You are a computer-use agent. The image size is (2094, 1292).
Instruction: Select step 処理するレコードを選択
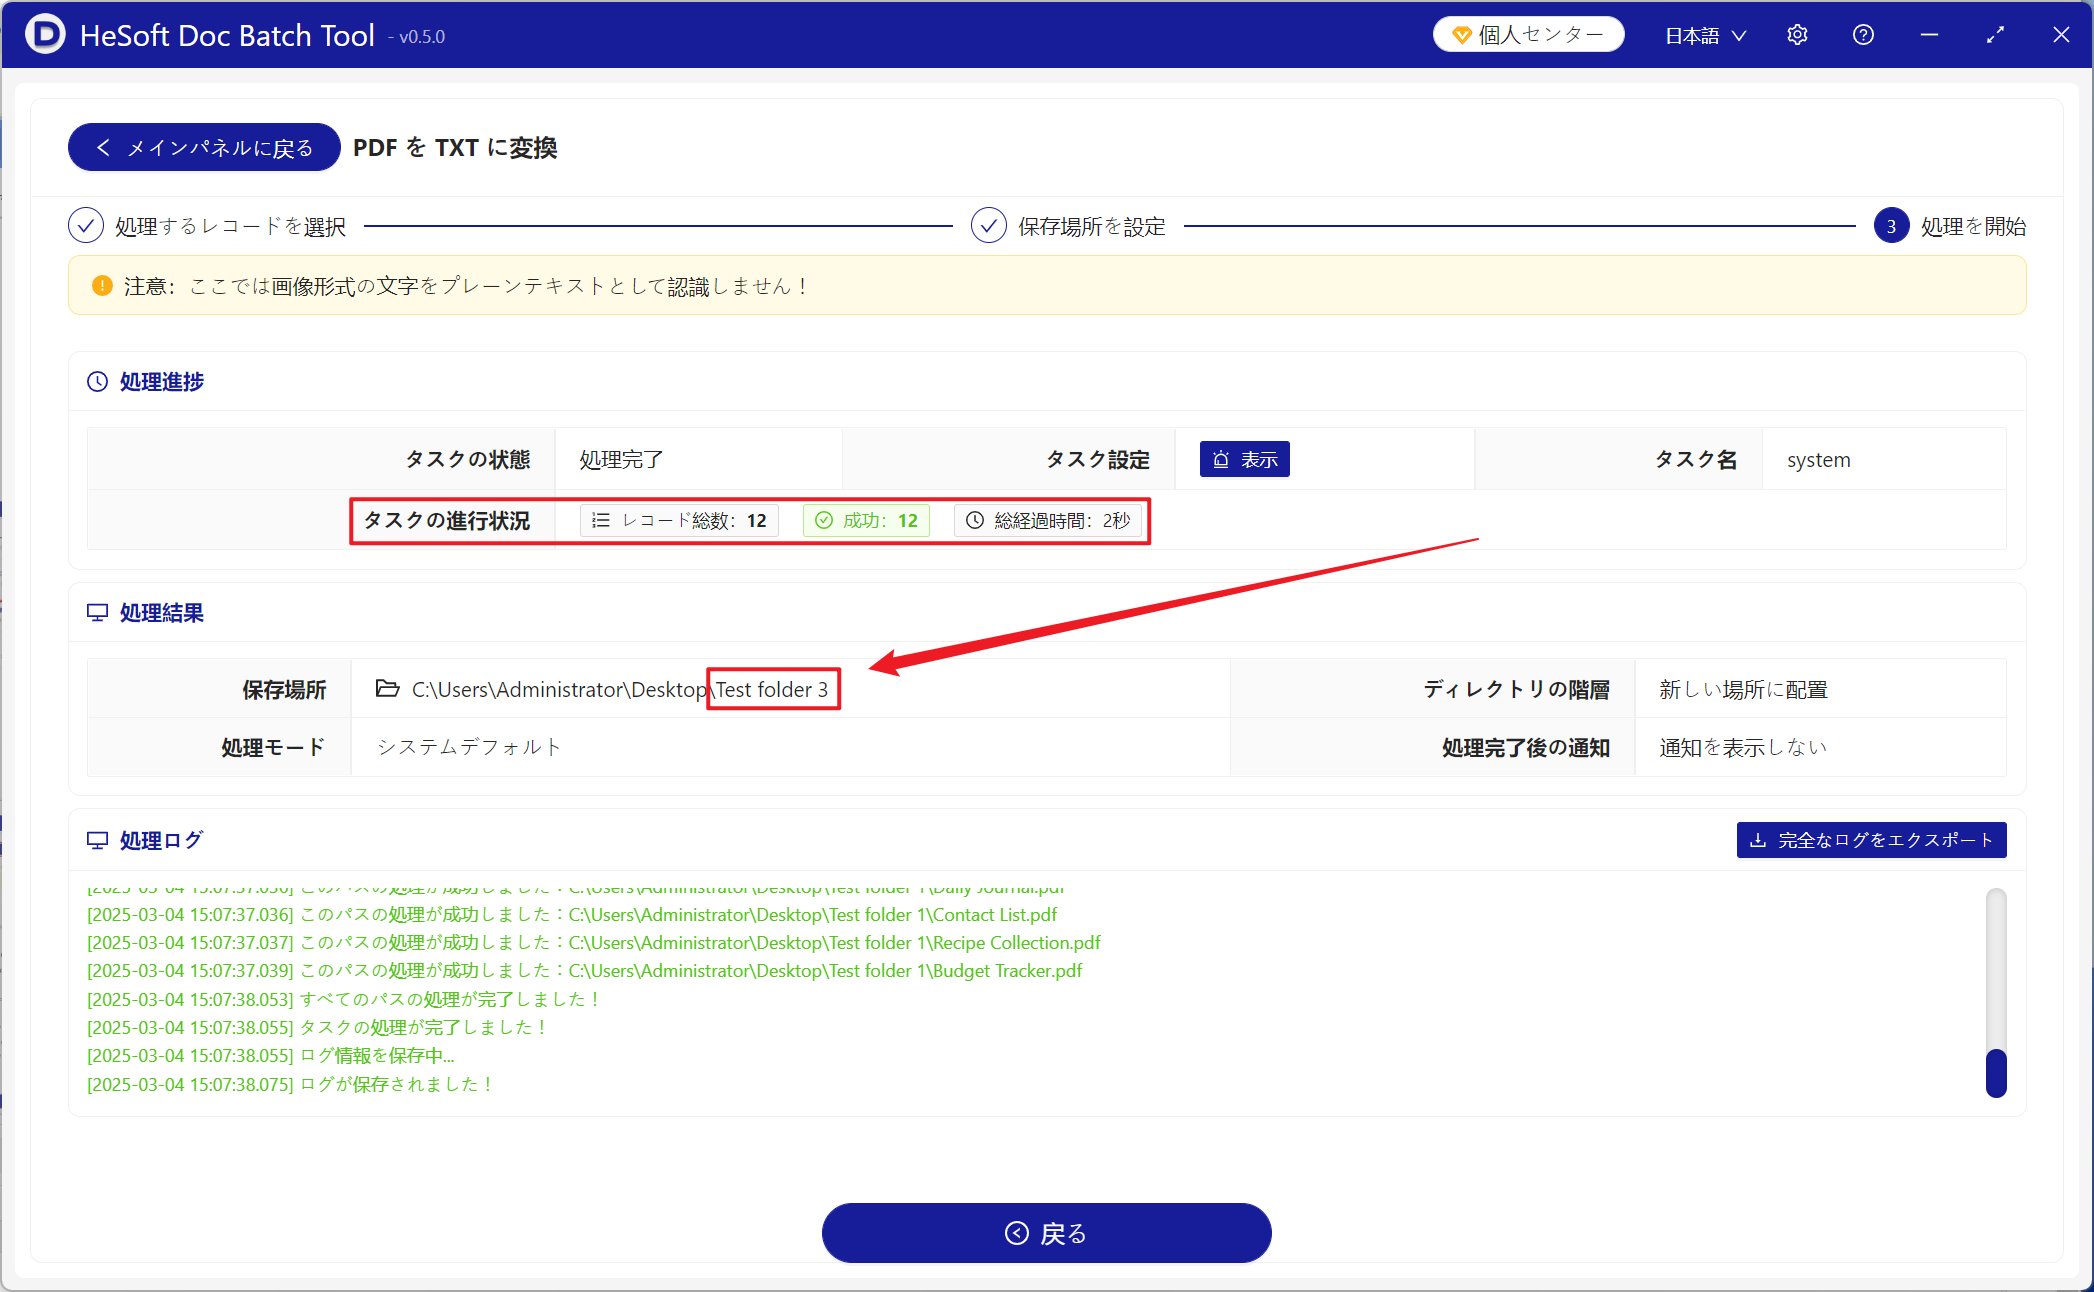(207, 227)
